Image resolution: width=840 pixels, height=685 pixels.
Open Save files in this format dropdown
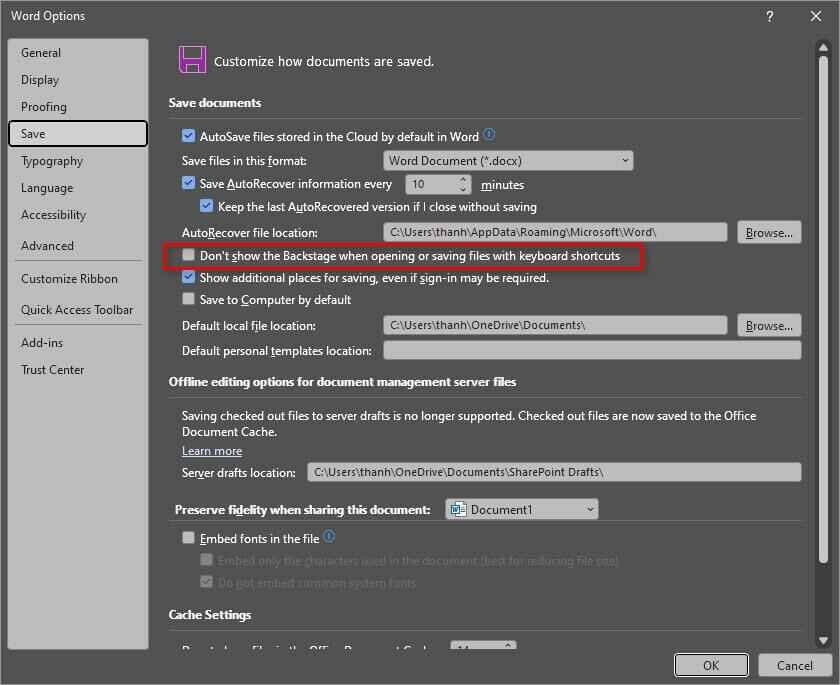point(508,160)
